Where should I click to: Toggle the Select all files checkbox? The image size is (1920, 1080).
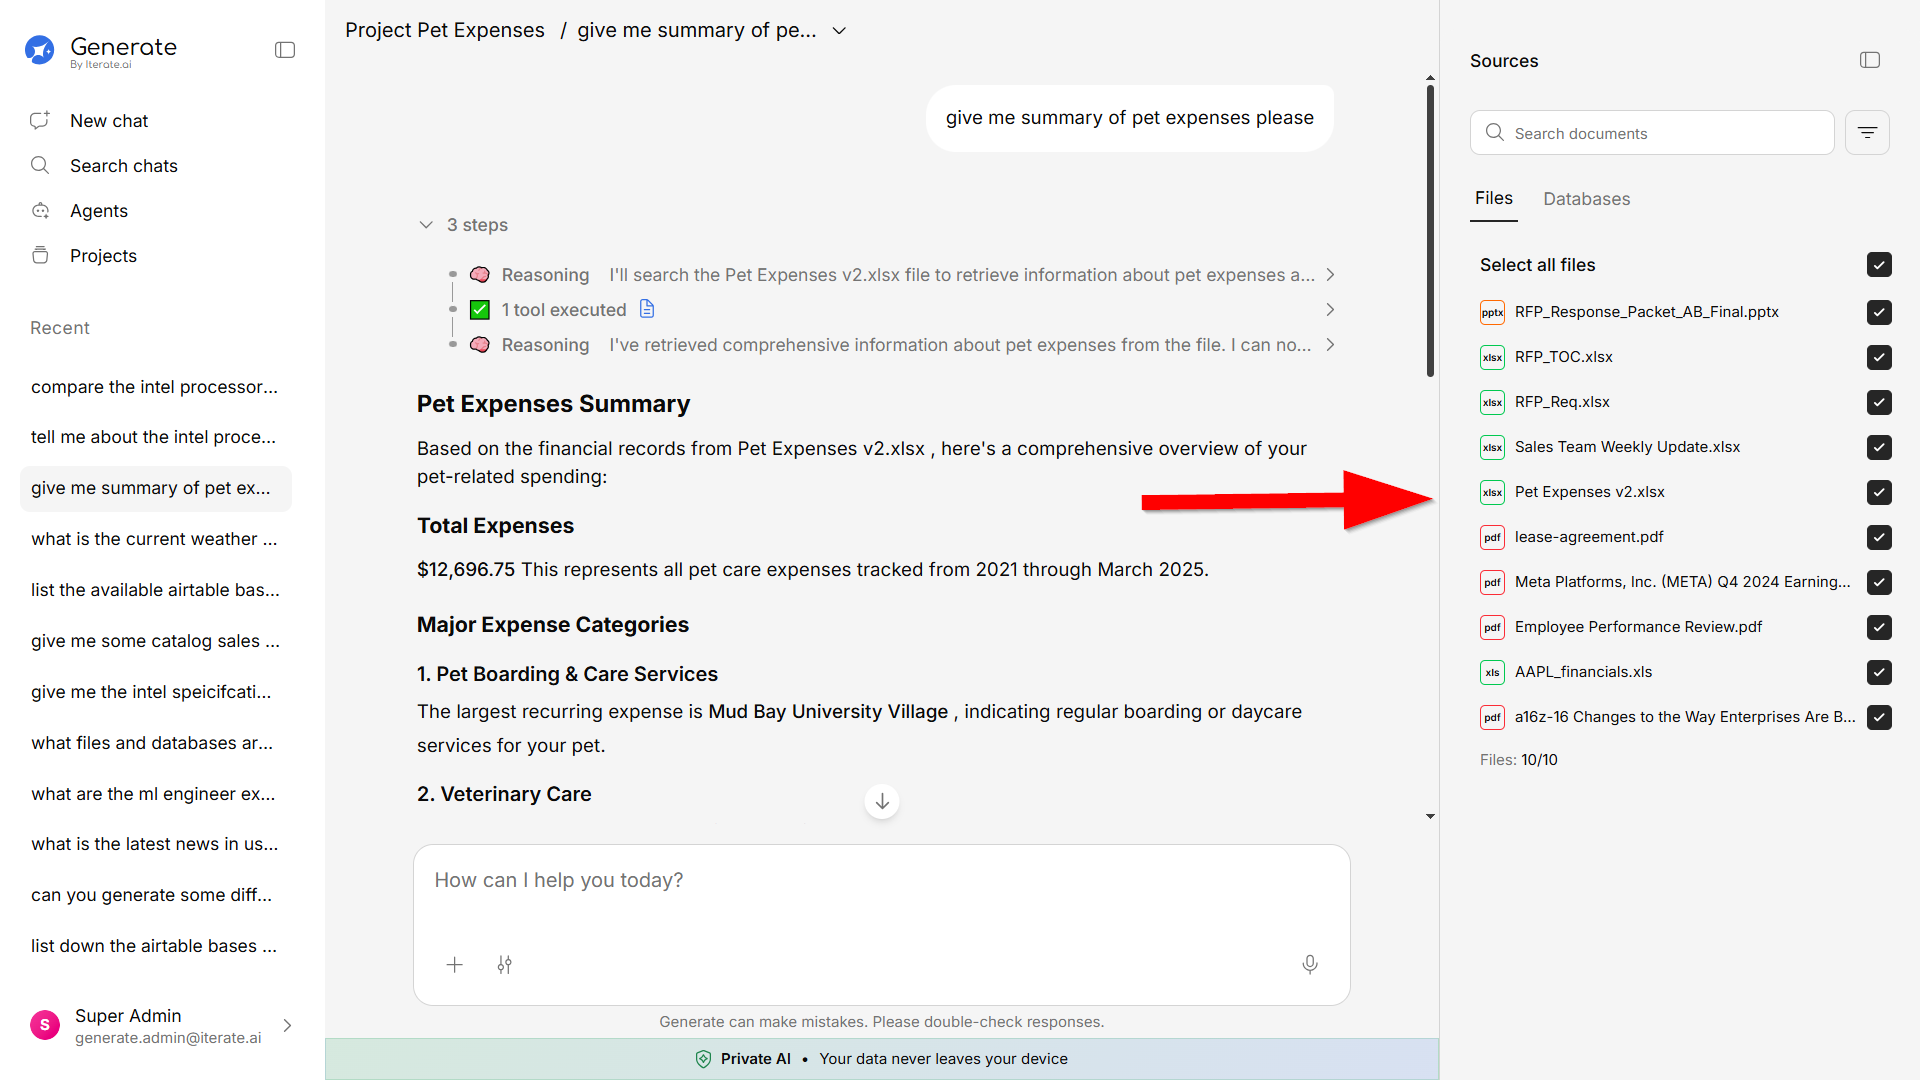pyautogui.click(x=1879, y=265)
